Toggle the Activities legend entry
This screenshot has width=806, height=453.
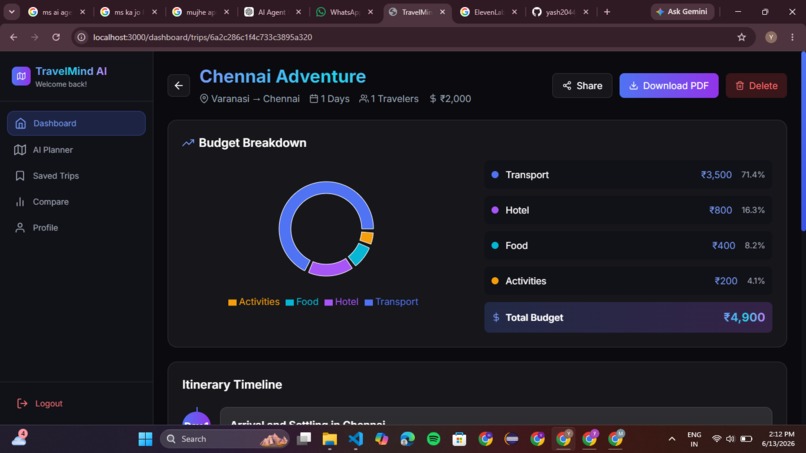[254, 302]
